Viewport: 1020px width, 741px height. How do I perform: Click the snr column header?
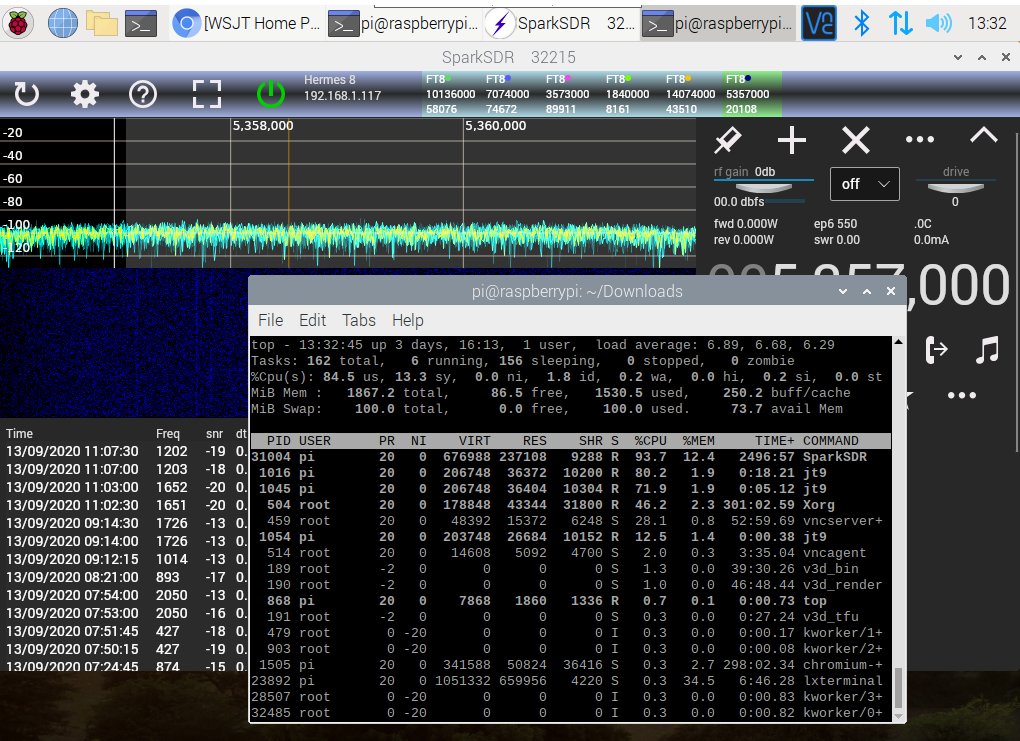pyautogui.click(x=215, y=433)
